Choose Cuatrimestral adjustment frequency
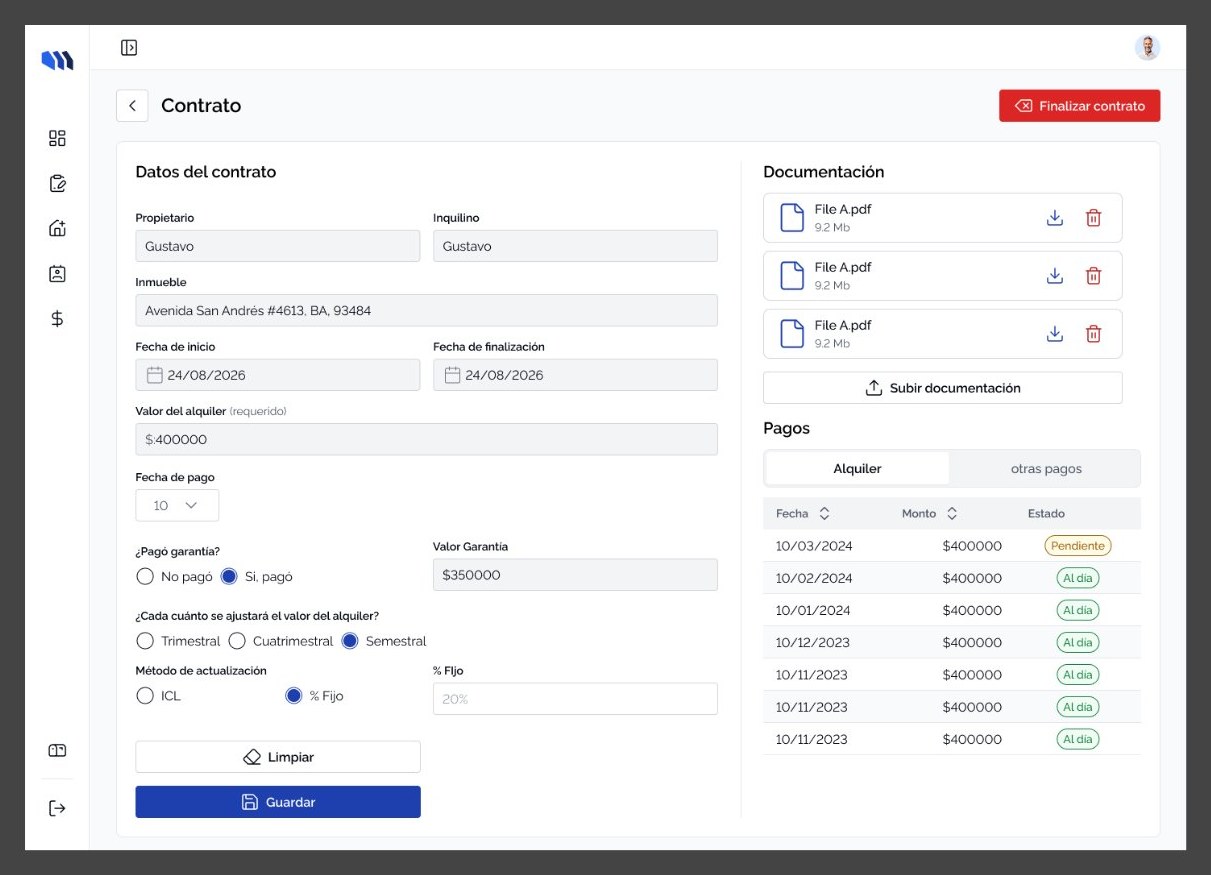The image size is (1211, 875). coord(237,641)
